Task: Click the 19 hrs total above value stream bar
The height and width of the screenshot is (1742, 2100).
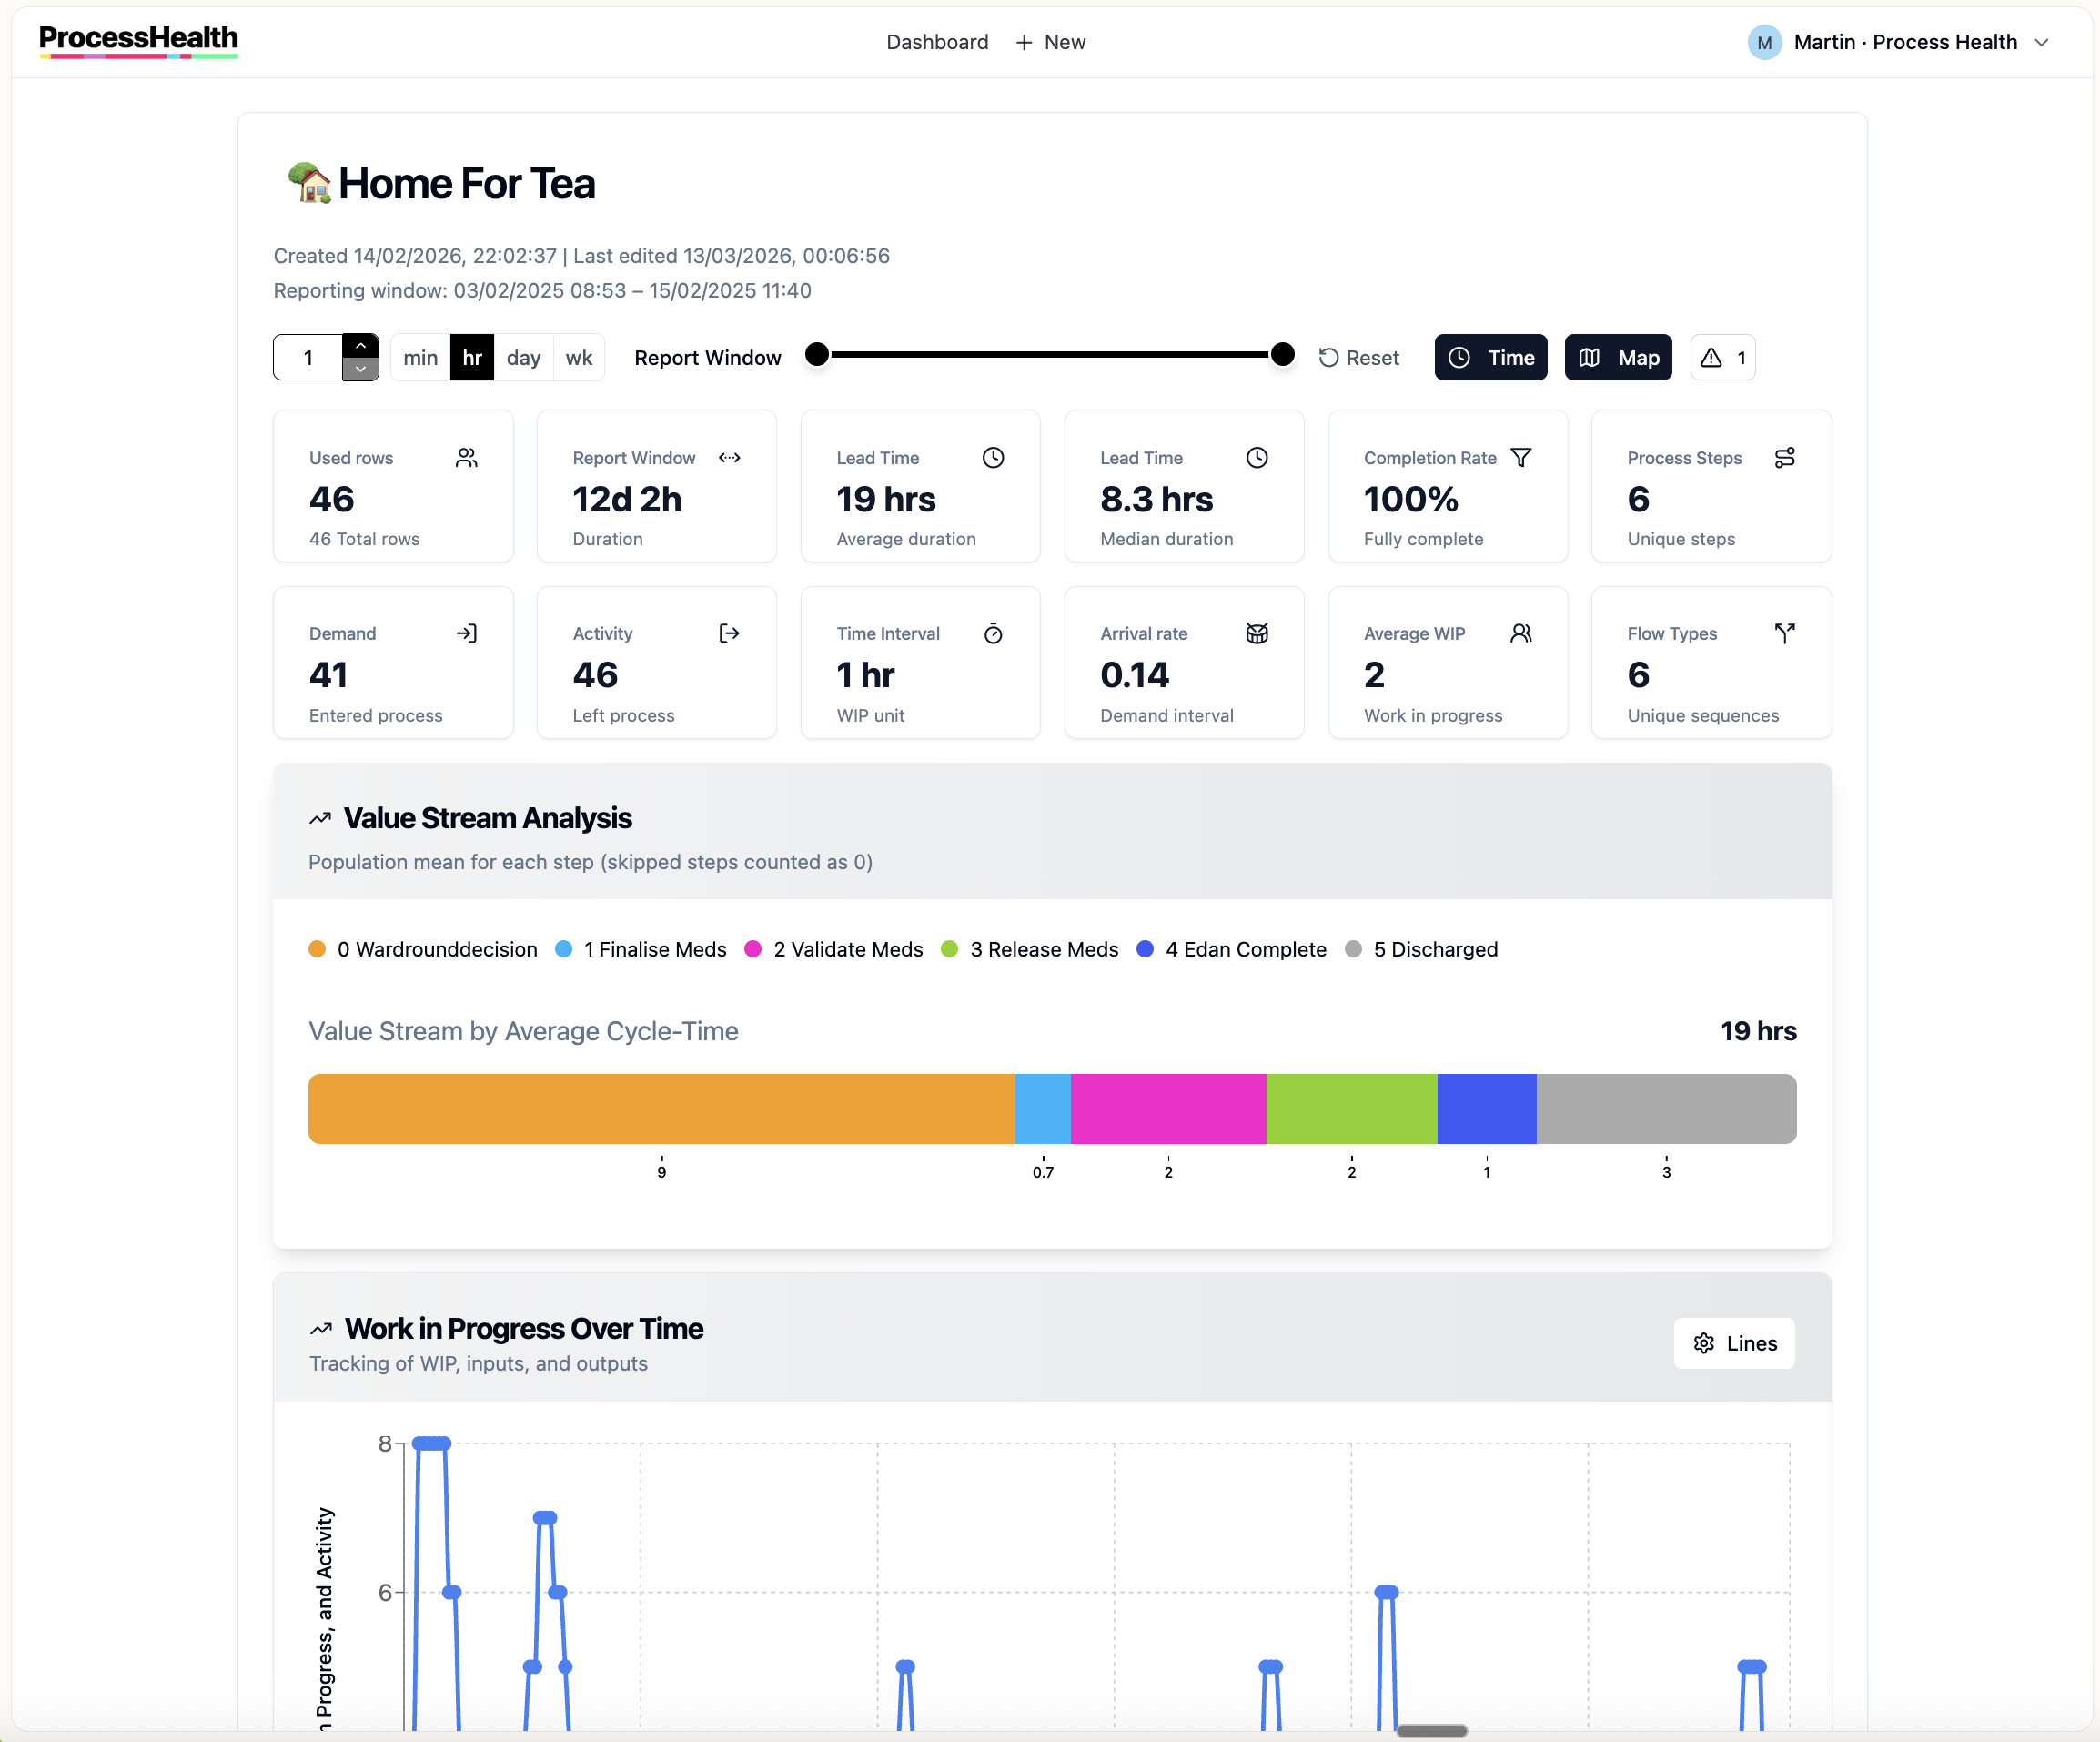Action: tap(1758, 1031)
